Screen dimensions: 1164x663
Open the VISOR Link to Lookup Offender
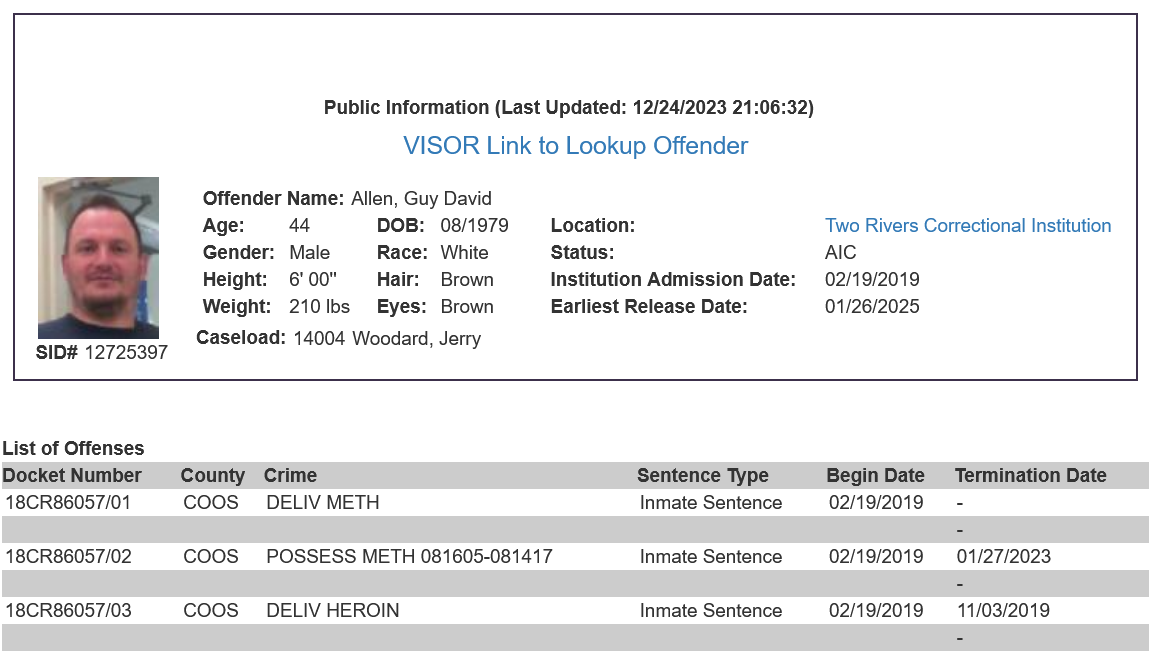pyautogui.click(x=575, y=146)
